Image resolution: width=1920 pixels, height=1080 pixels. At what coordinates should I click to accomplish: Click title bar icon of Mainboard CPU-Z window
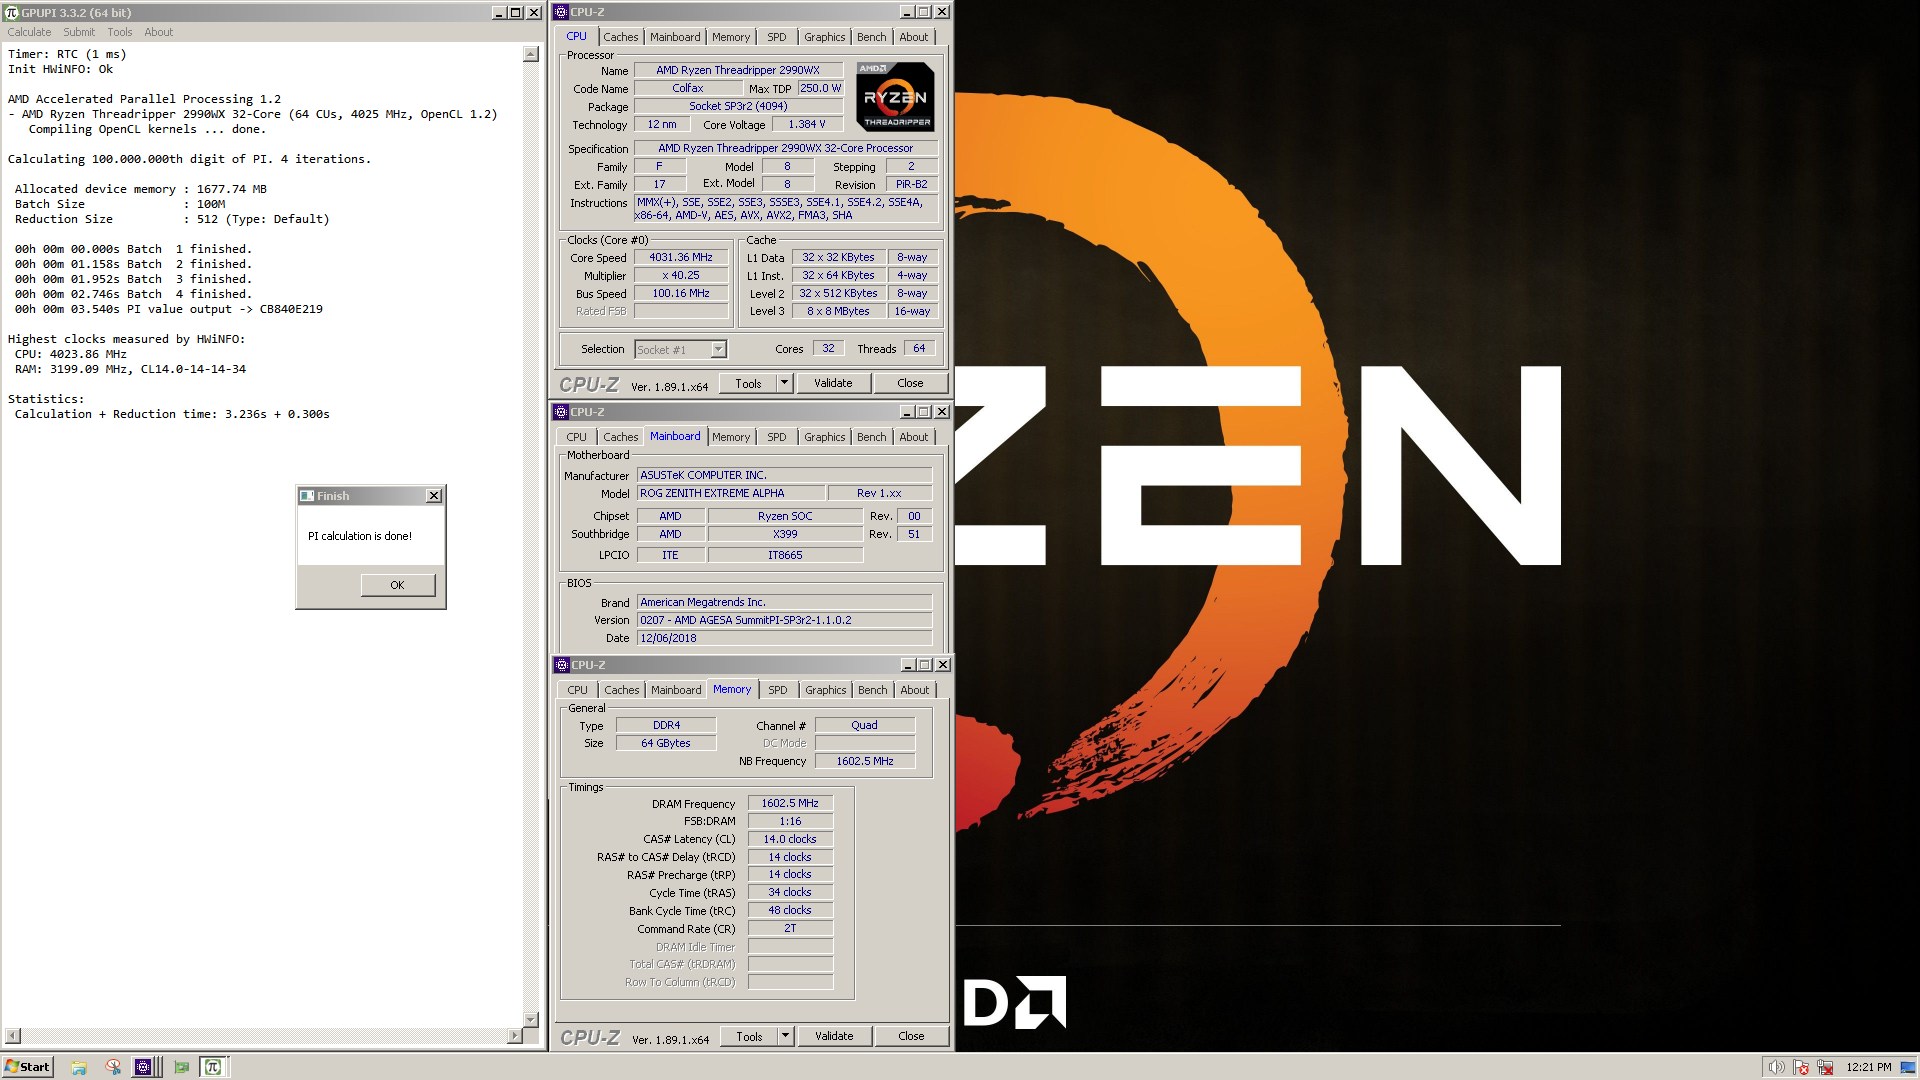562,412
